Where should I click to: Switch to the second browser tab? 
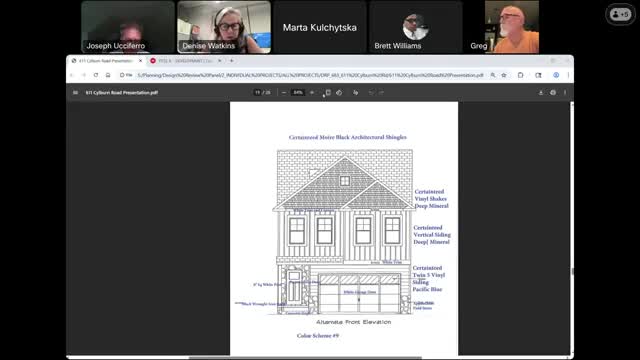(x=186, y=61)
